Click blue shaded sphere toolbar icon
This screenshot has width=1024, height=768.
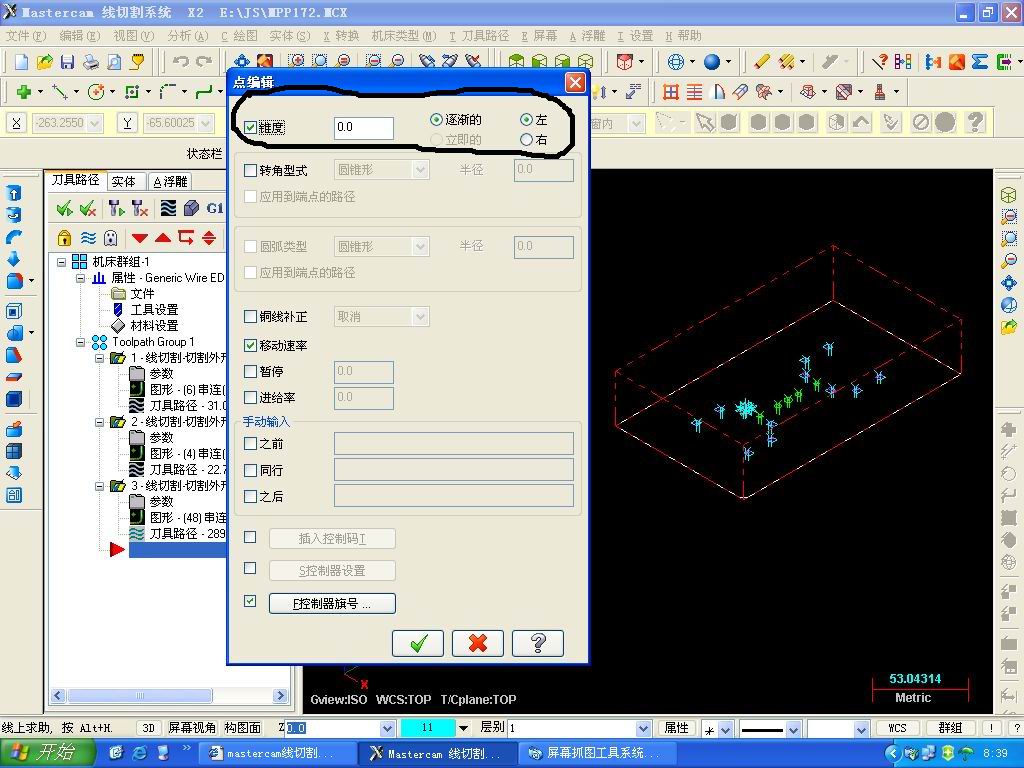tap(712, 62)
